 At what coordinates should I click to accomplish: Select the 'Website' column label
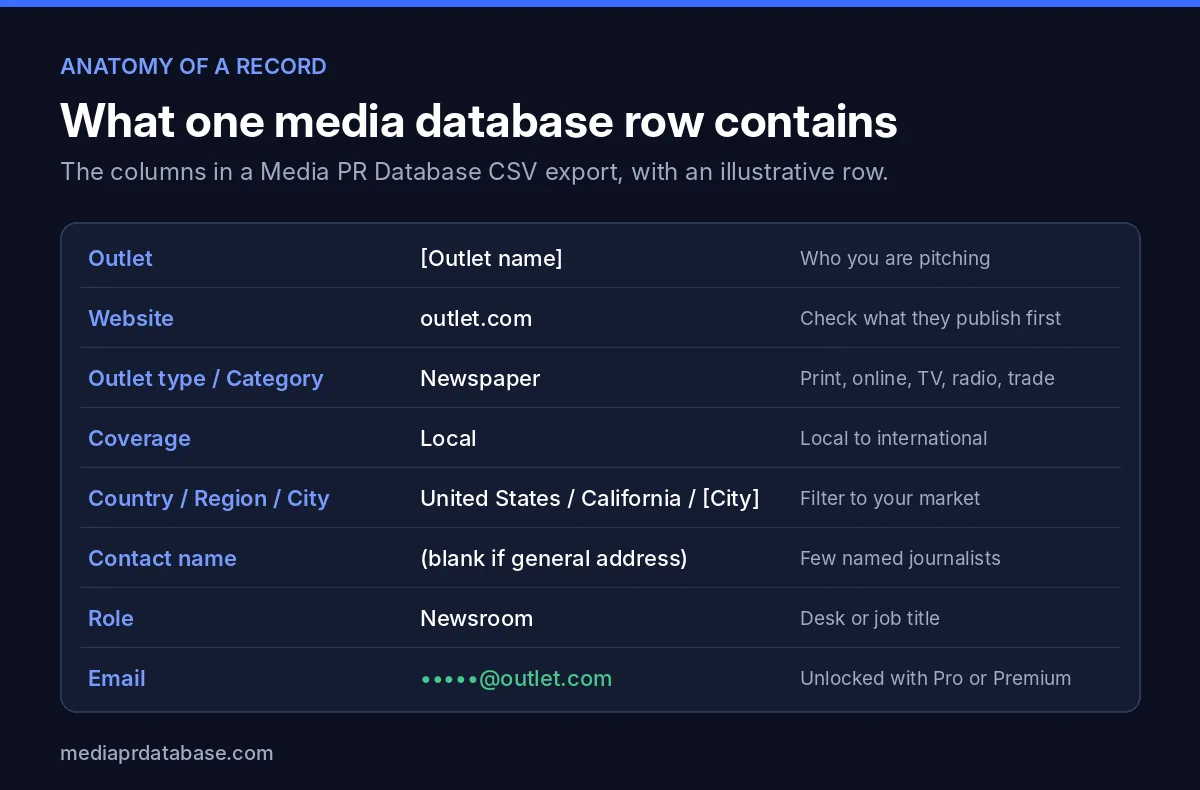point(131,318)
